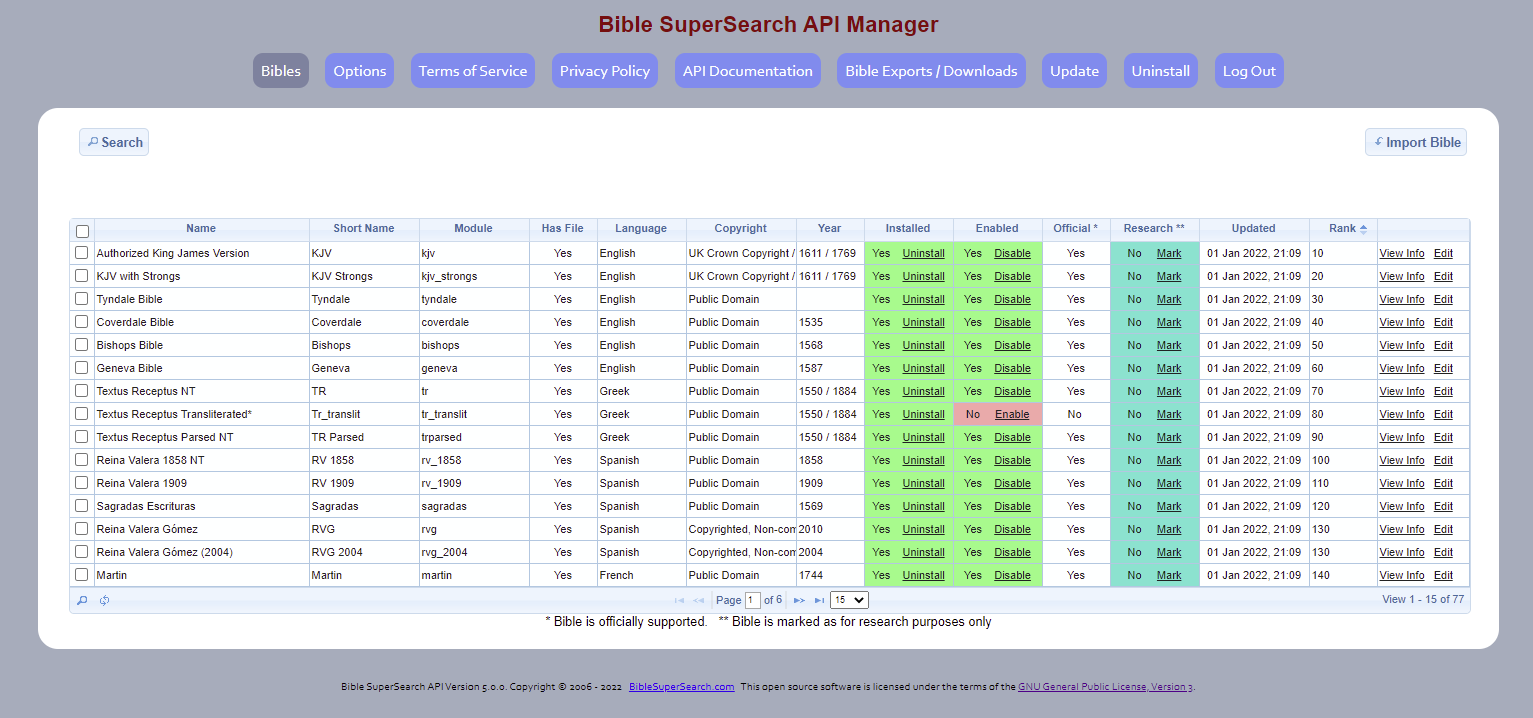
Task: Select the Coverdale Bible row checkbox
Action: pos(82,322)
